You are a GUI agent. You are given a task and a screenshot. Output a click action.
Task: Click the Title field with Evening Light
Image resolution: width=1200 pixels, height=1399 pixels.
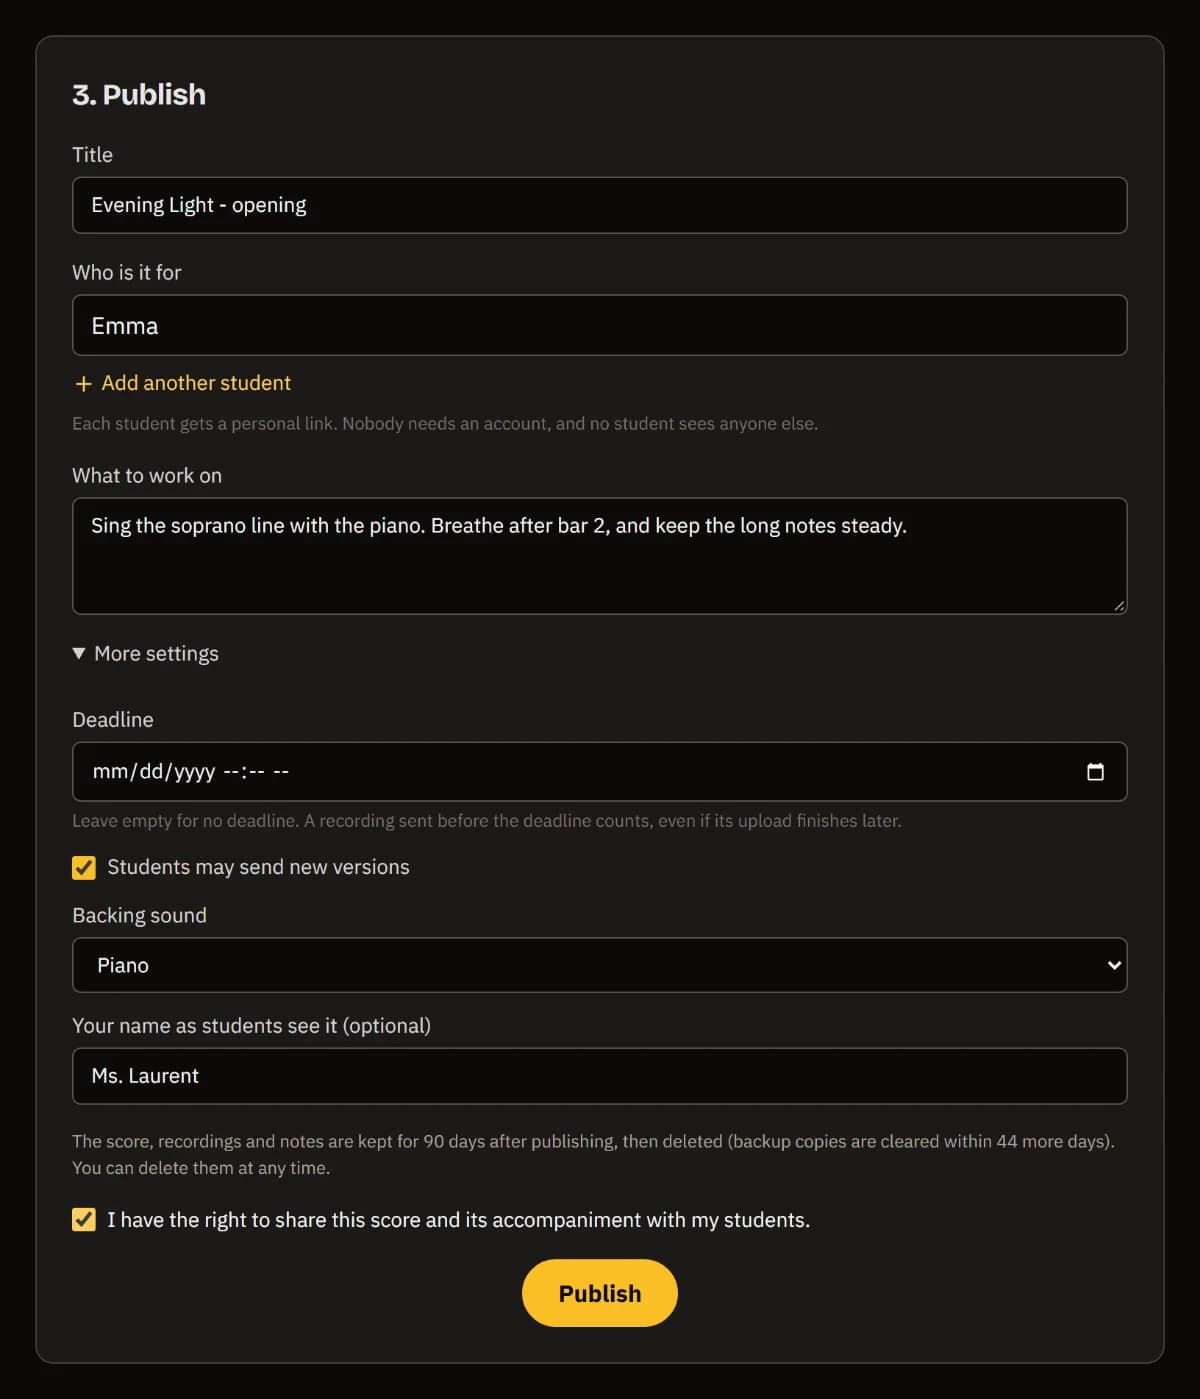pos(600,205)
